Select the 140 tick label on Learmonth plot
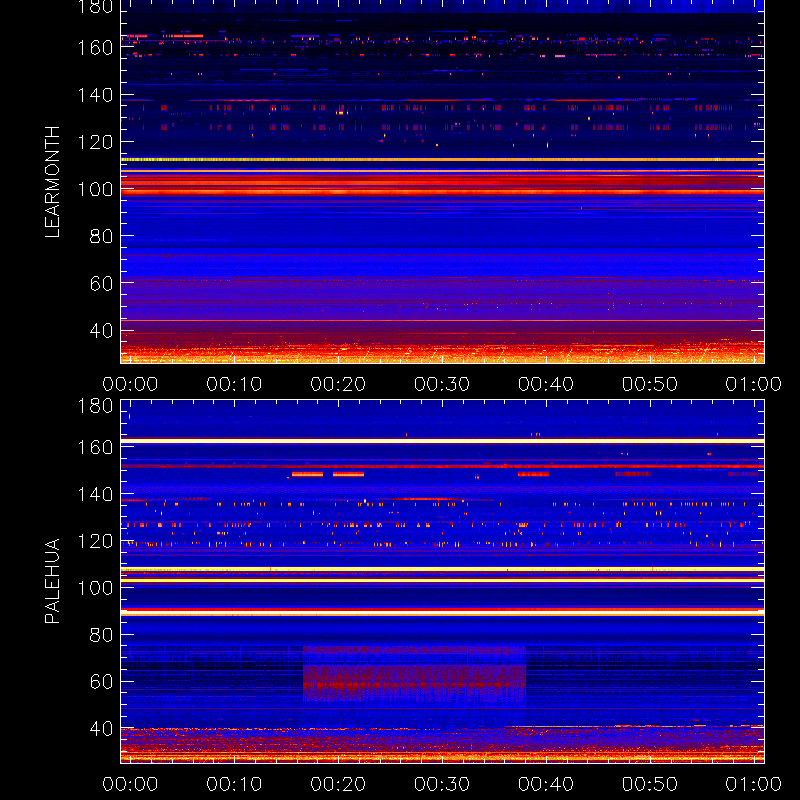This screenshot has height=800, width=800. point(95,95)
